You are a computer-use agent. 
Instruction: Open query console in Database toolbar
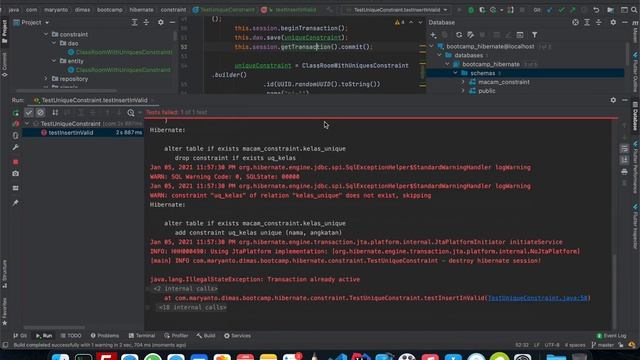tap(520, 35)
